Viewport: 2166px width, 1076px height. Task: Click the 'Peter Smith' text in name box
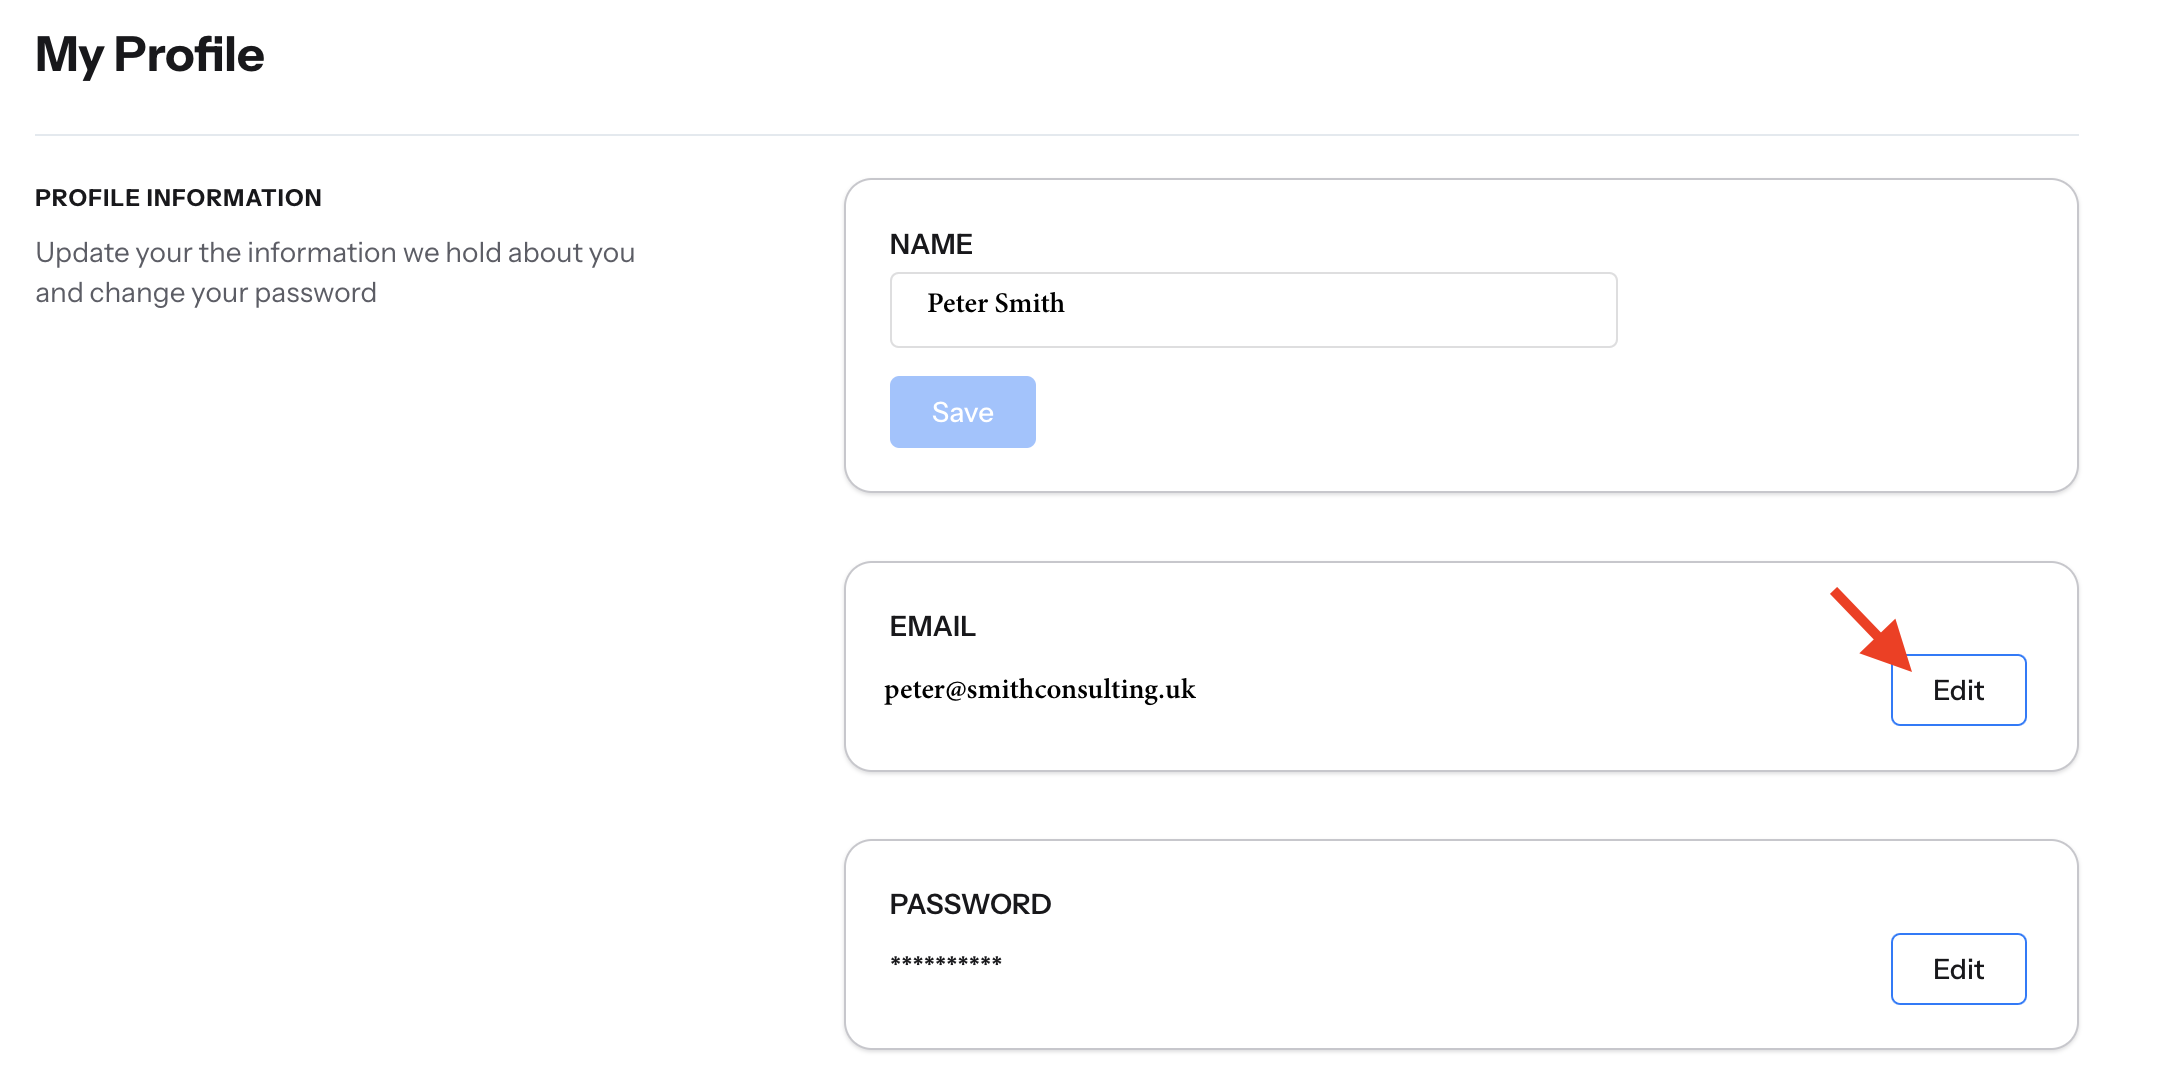tap(995, 303)
